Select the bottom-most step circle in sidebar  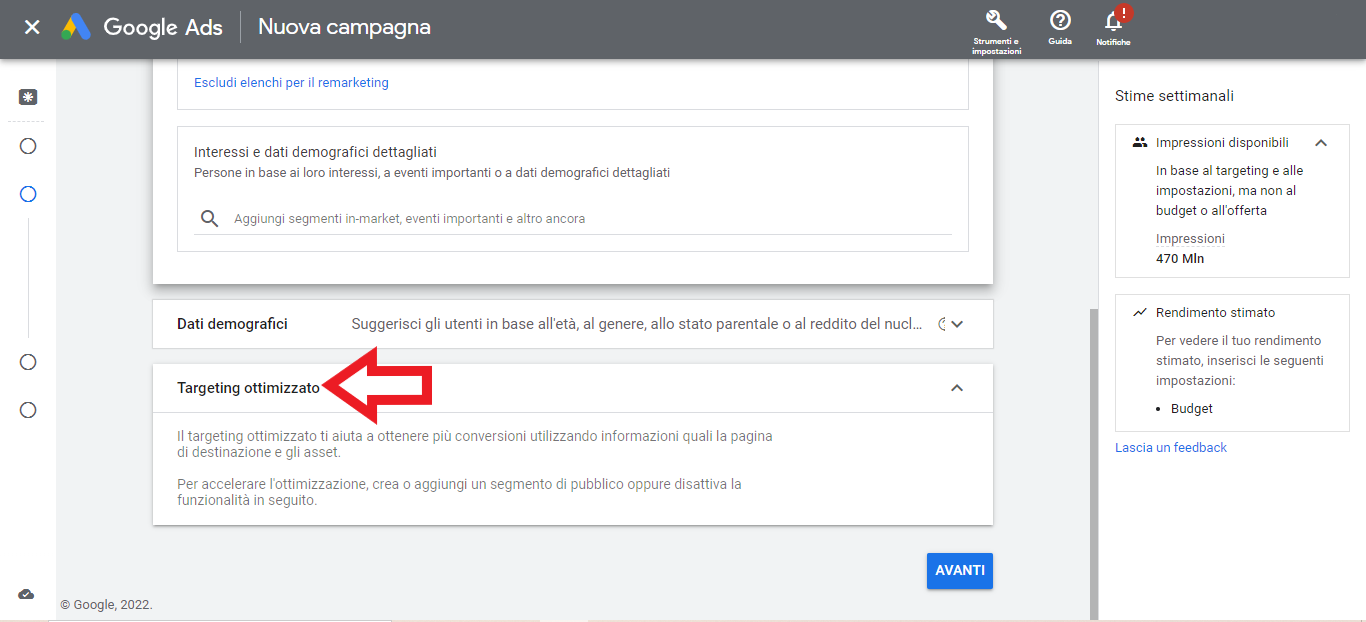pyautogui.click(x=28, y=410)
